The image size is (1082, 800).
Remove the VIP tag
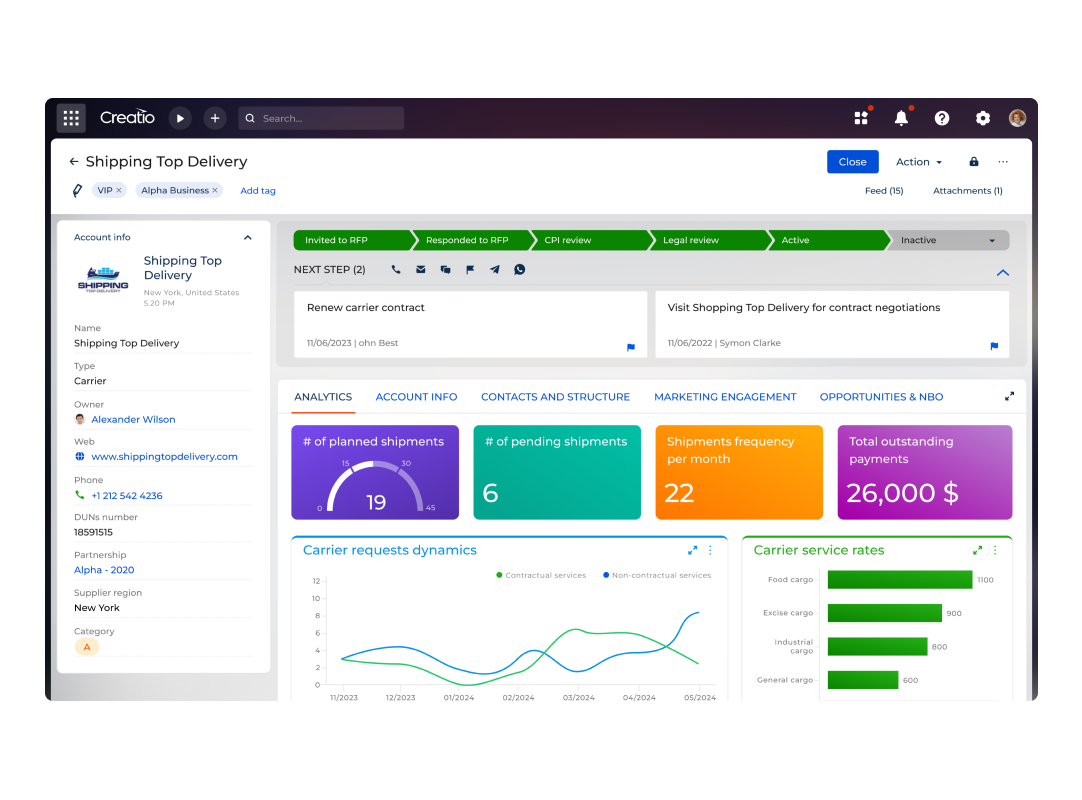119,190
